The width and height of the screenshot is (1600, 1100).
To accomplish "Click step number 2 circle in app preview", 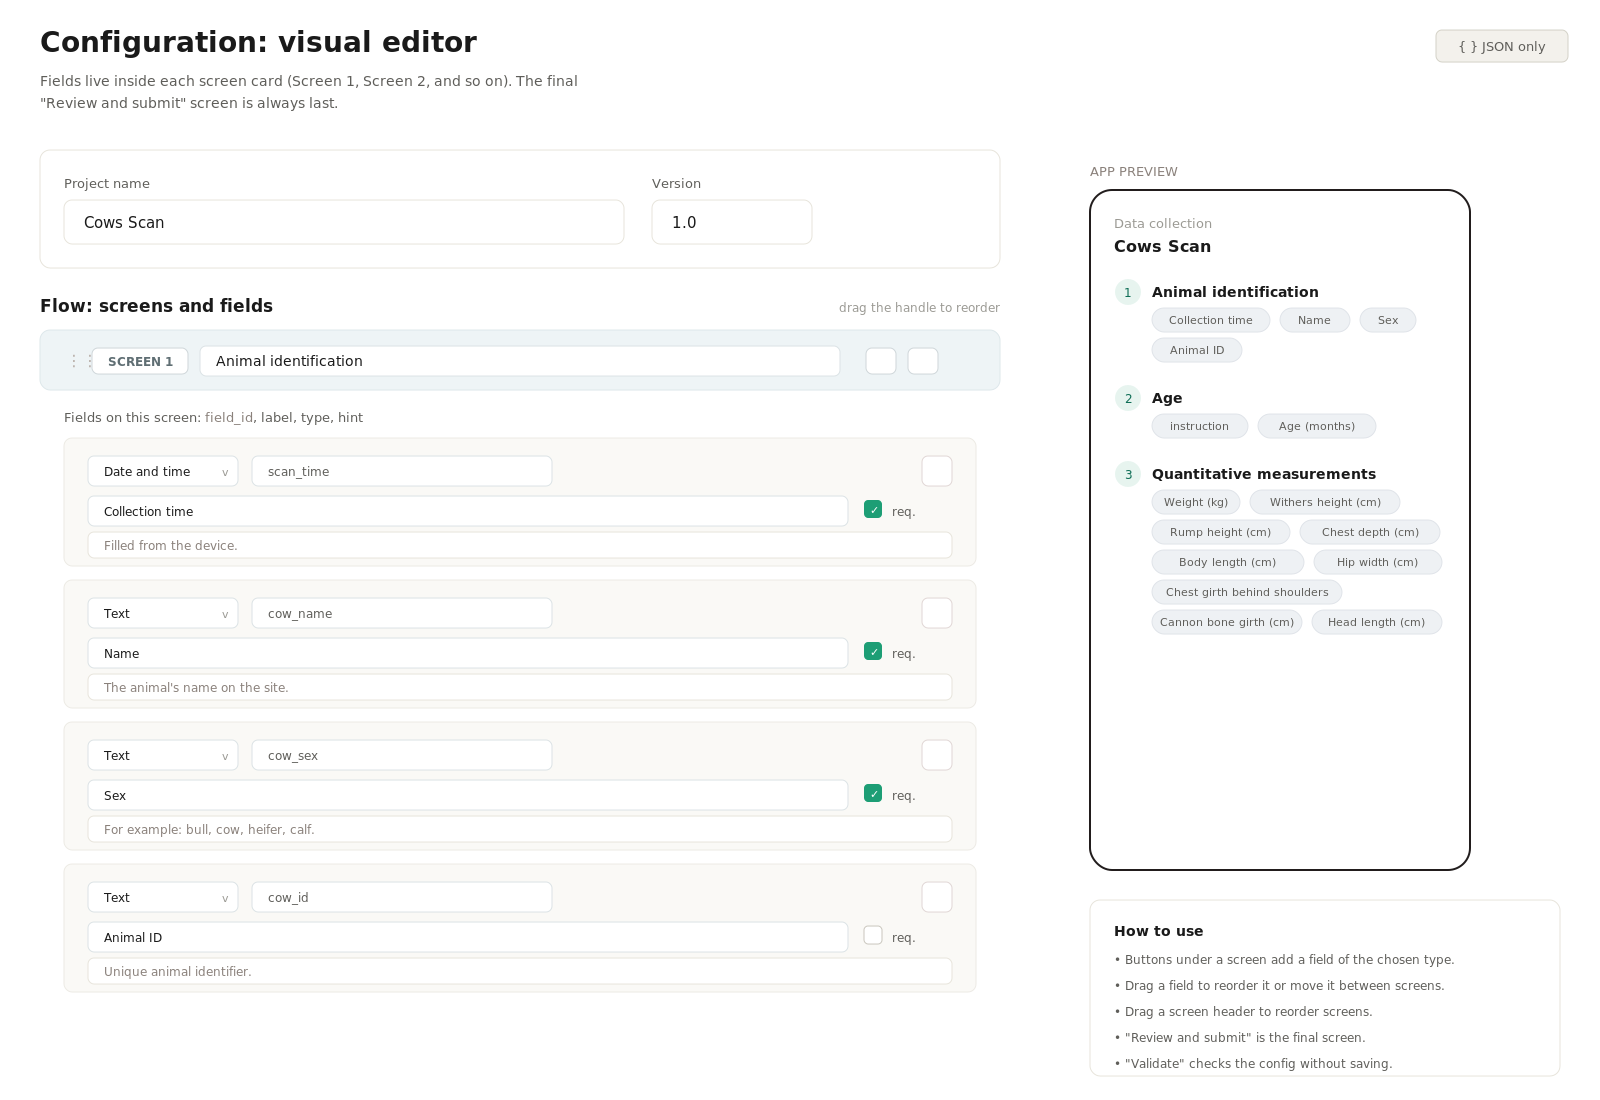I will click(x=1128, y=398).
